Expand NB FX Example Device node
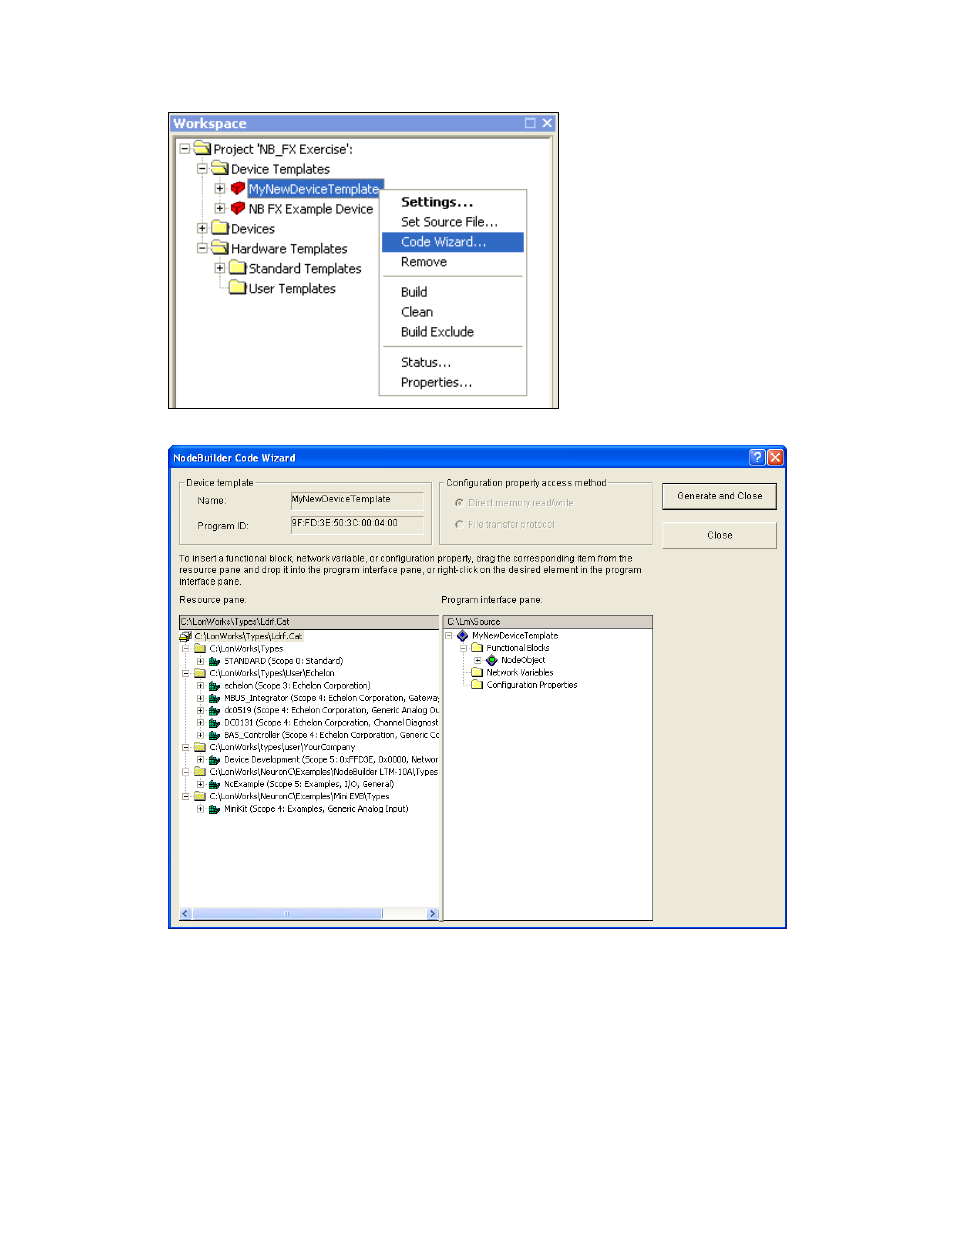The height and width of the screenshot is (1235, 954). [220, 208]
